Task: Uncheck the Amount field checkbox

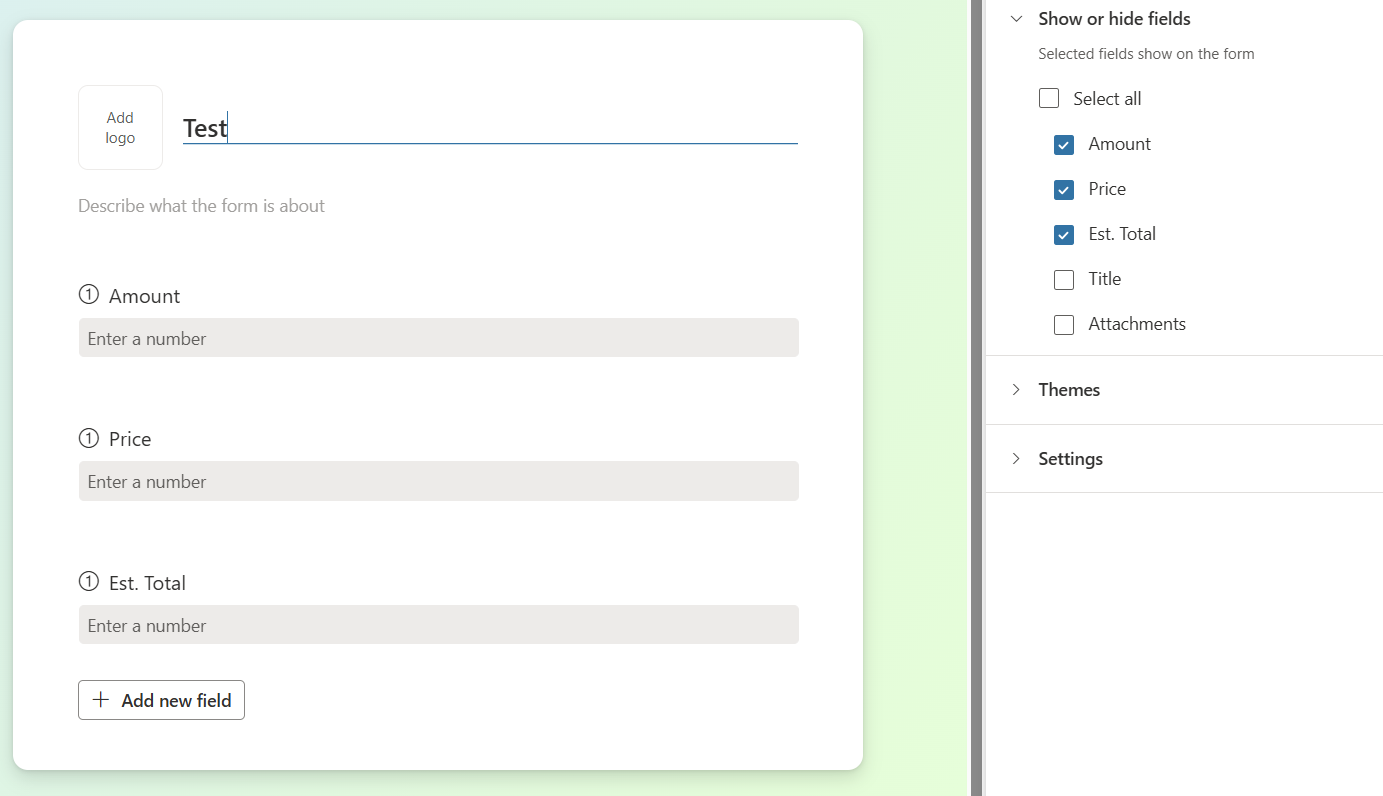Action: coord(1063,144)
